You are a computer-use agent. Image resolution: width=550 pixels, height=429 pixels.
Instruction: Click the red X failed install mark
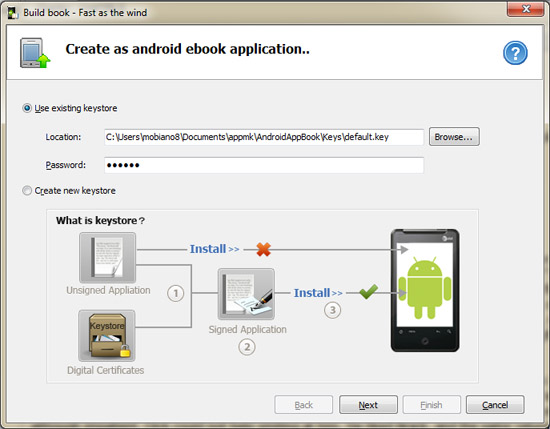(x=263, y=249)
